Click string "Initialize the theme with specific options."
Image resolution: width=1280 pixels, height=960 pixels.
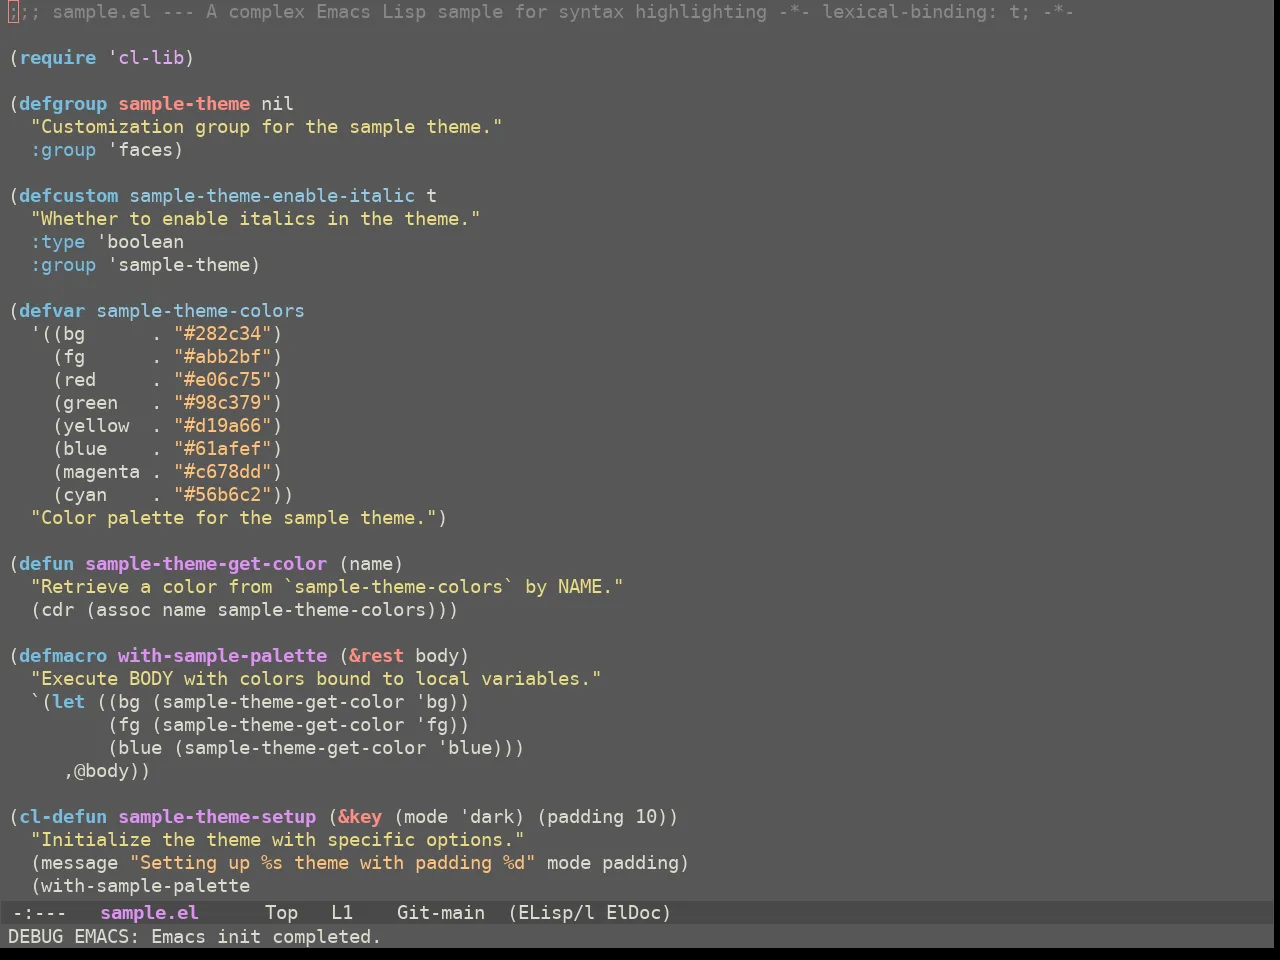pos(277,839)
